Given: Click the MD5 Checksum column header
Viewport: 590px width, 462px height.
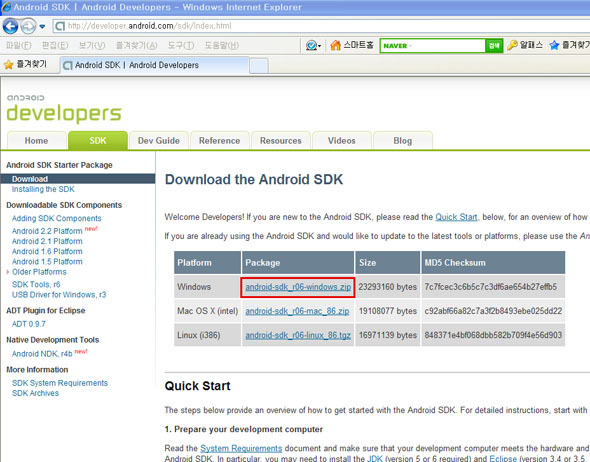Looking at the screenshot, I should [493, 263].
